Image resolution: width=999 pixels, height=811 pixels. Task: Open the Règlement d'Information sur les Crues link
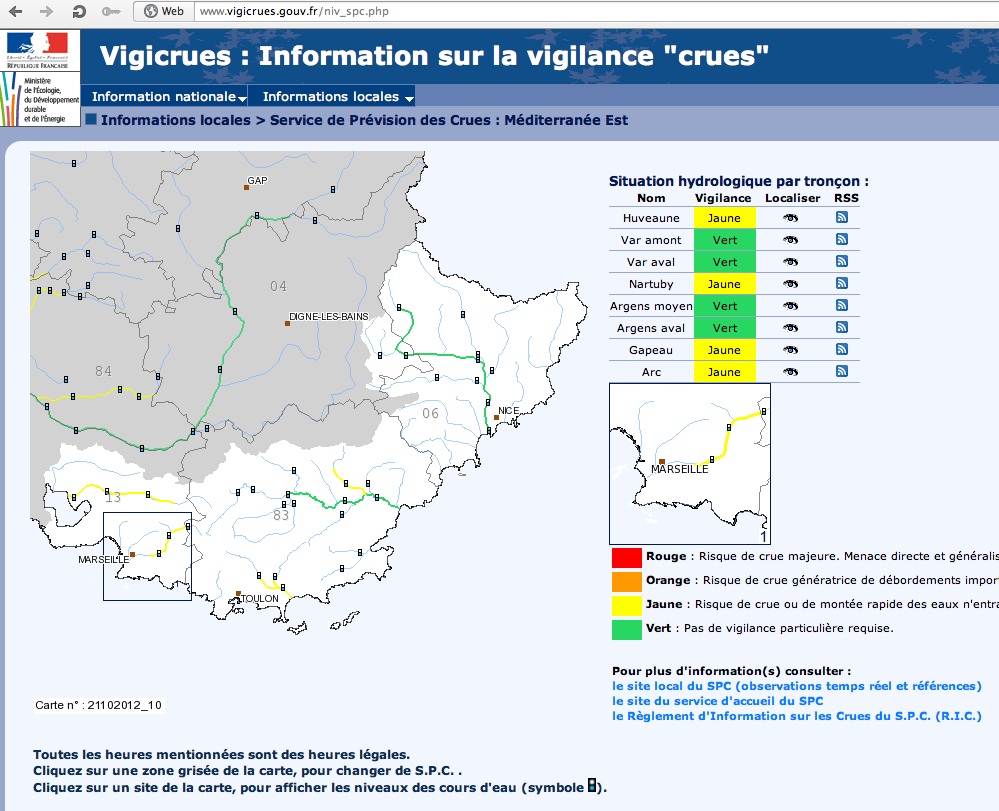(796, 716)
